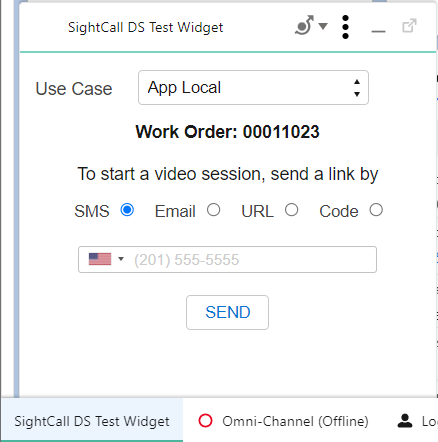Click the person icon in utility bar
This screenshot has width=438, height=442.
pos(405,421)
